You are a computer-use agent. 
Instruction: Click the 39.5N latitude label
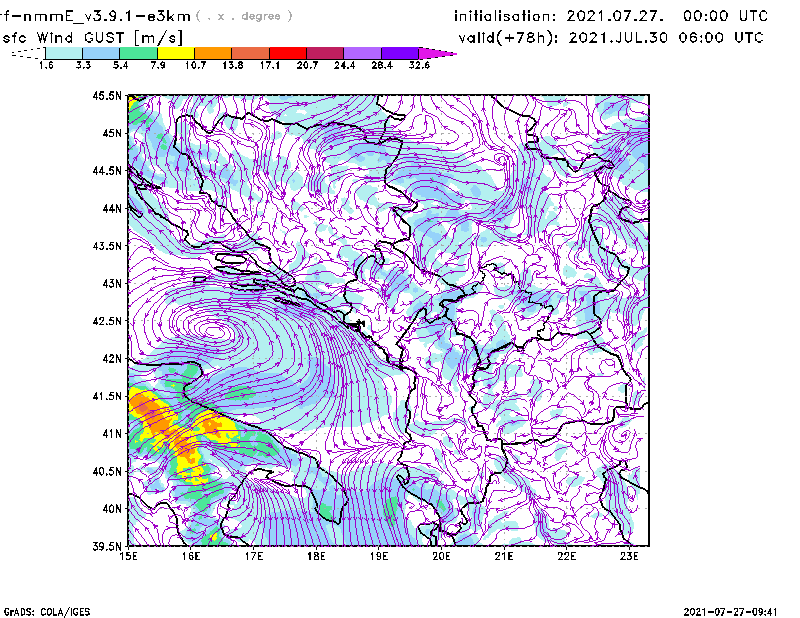click(x=108, y=547)
